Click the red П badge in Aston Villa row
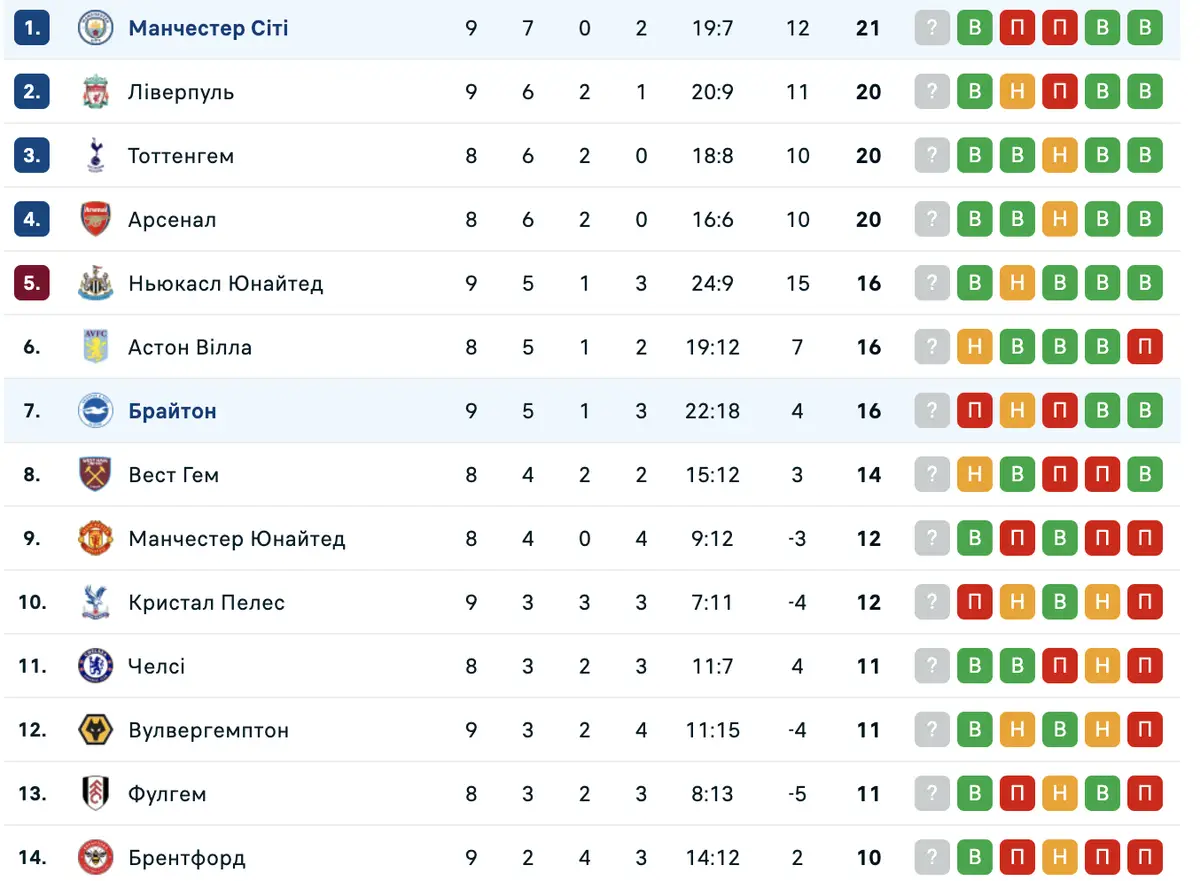The width and height of the screenshot is (1200, 881). 1145,347
